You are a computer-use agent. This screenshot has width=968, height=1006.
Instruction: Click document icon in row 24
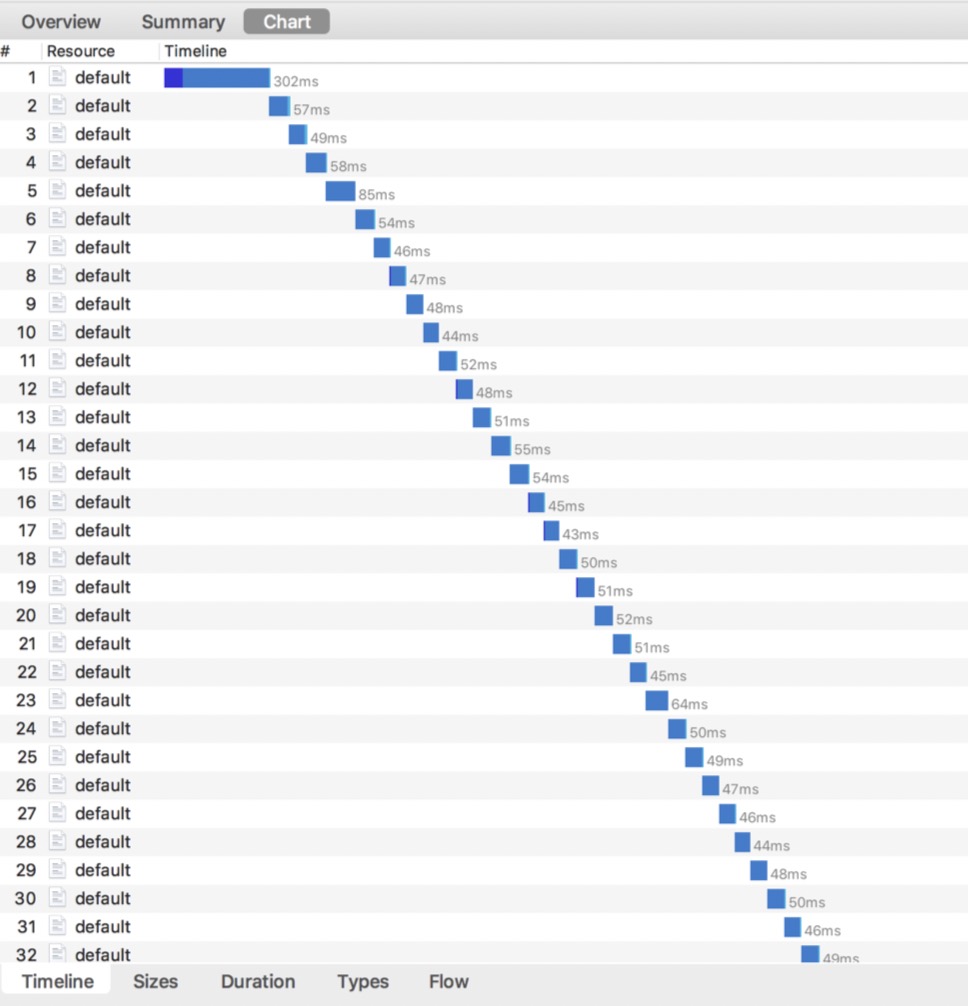[58, 728]
